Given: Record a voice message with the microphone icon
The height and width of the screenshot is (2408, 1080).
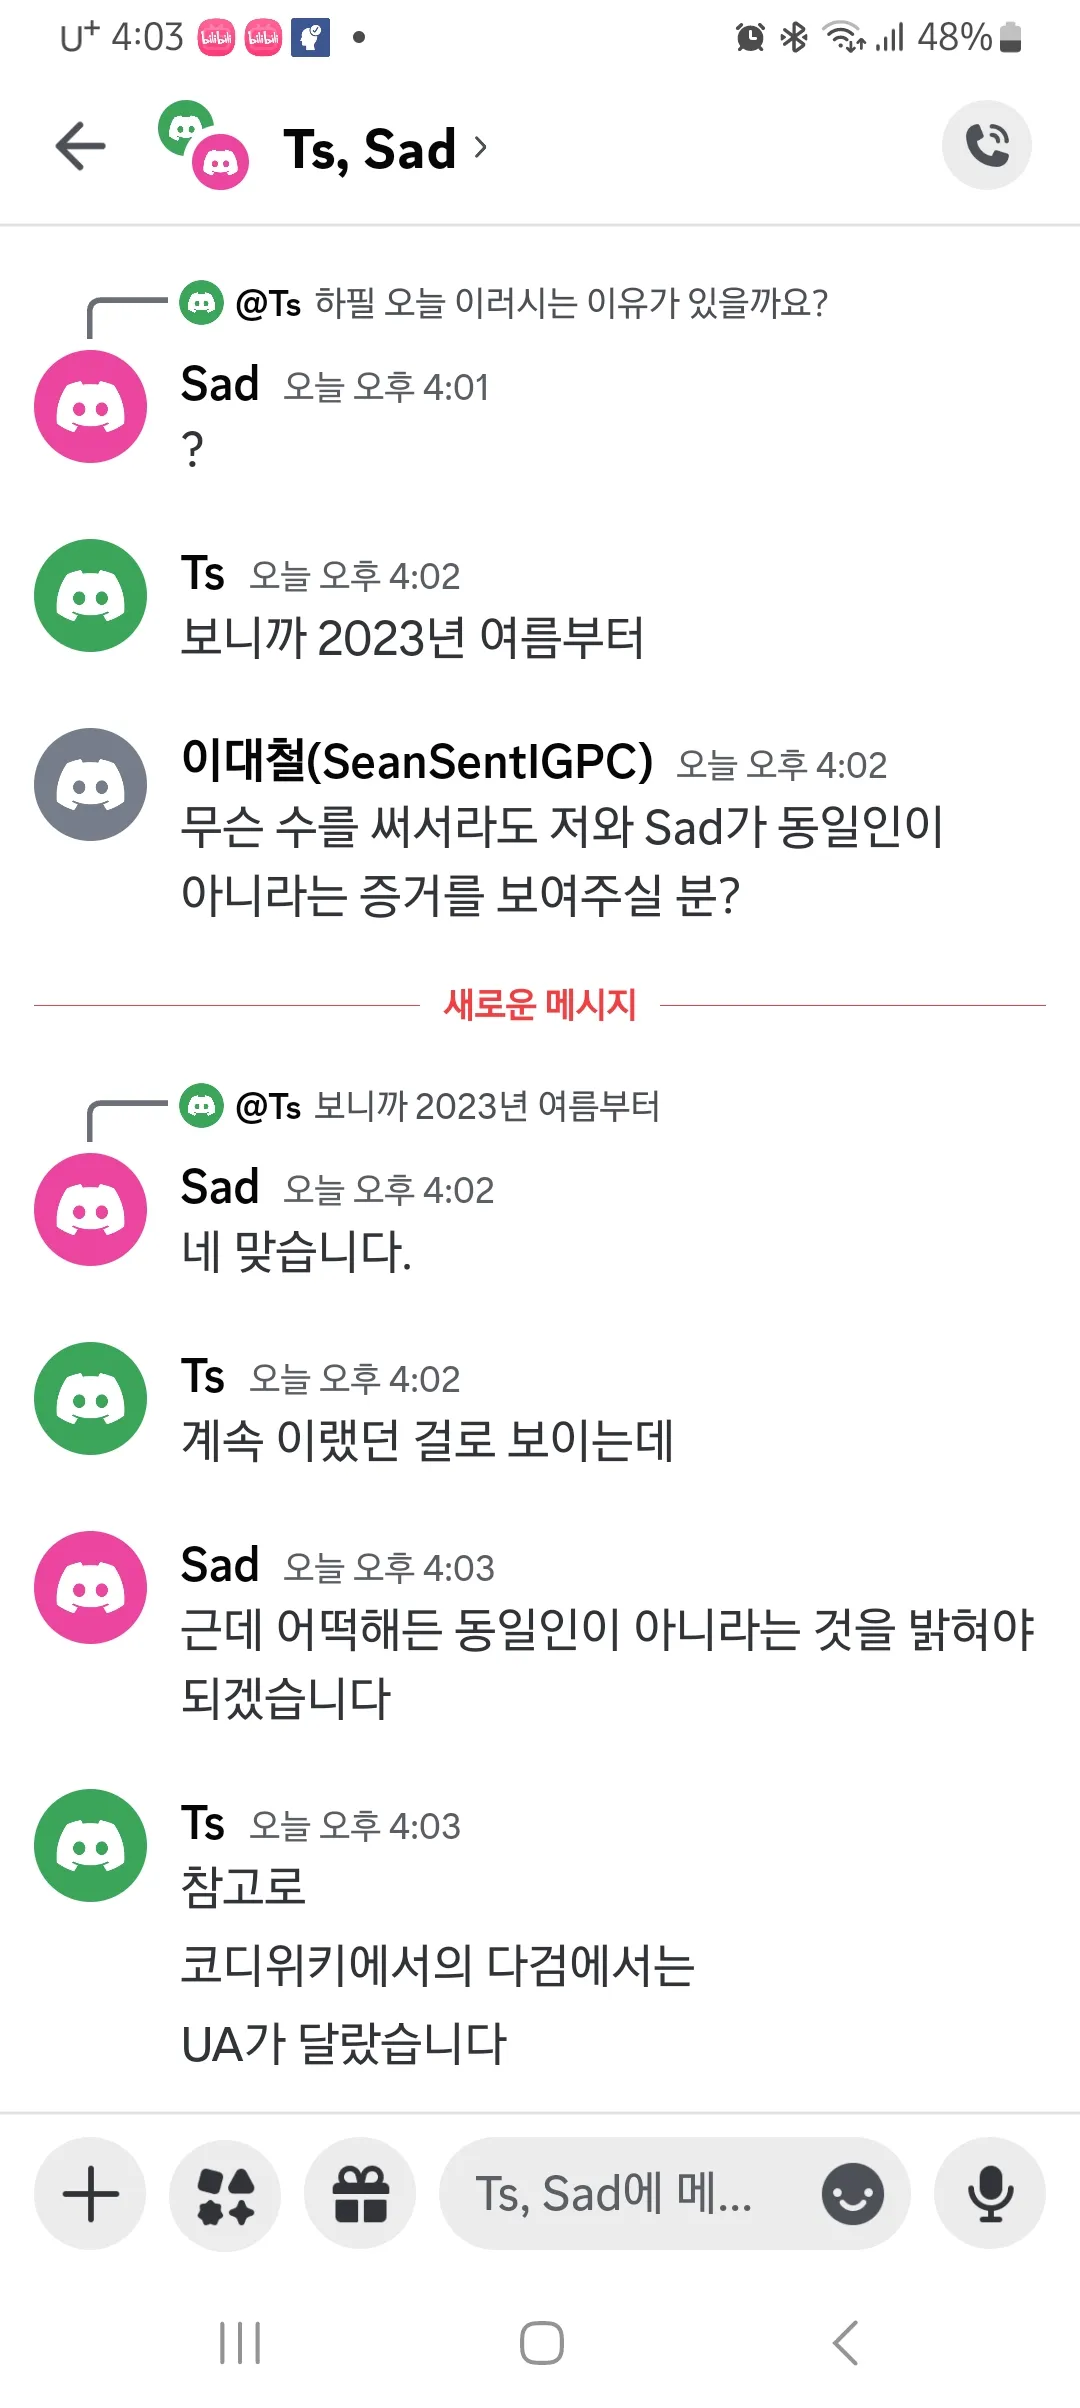Looking at the screenshot, I should coord(989,2193).
